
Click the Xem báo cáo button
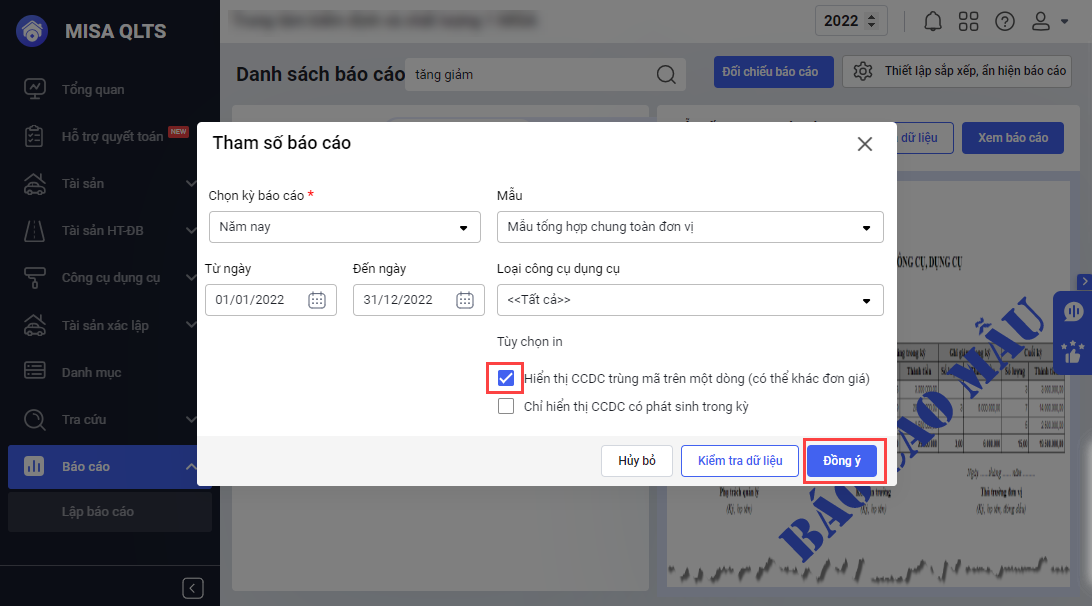point(1013,138)
